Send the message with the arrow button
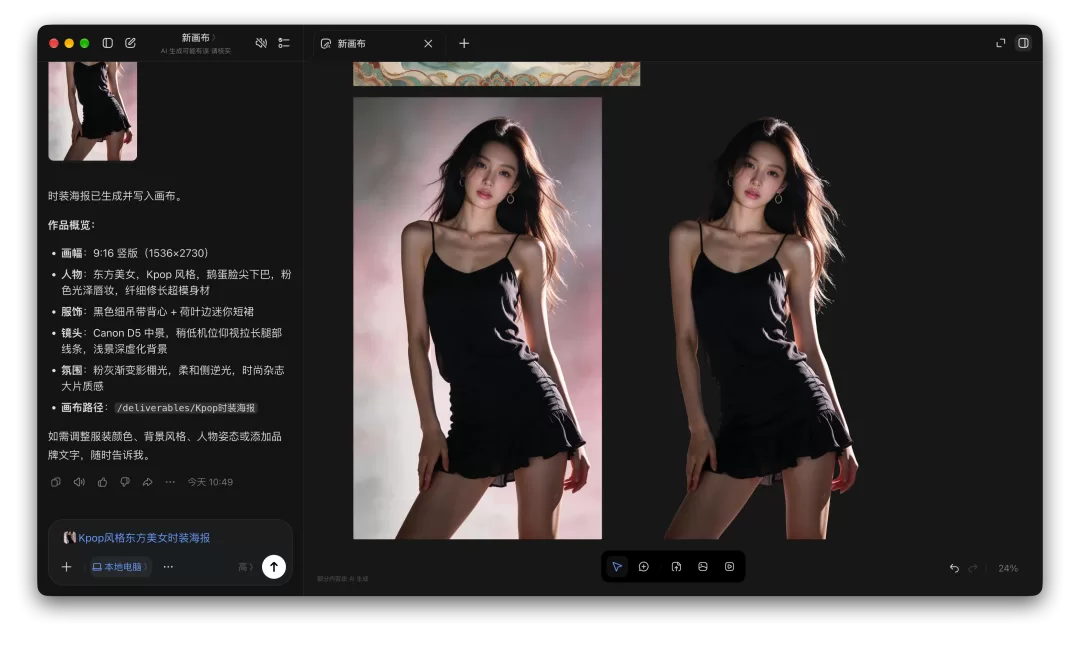Viewport: 1080px width, 646px height. (274, 567)
